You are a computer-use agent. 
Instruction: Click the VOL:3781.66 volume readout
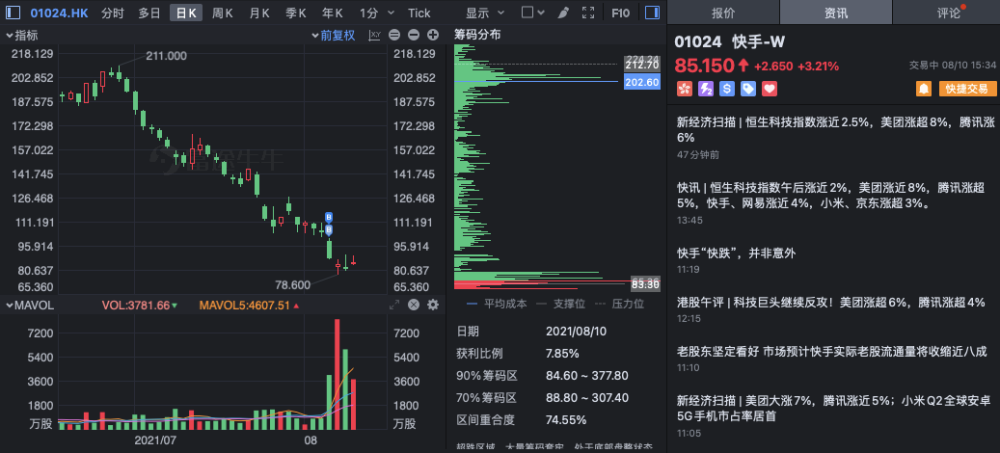pos(140,306)
